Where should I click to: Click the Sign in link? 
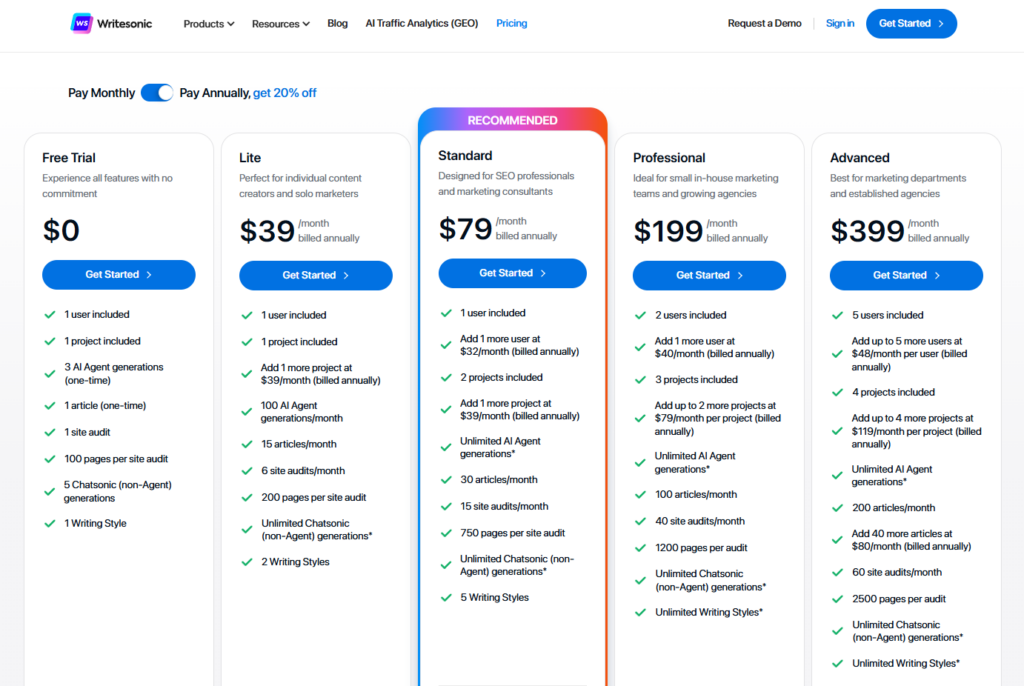(840, 23)
